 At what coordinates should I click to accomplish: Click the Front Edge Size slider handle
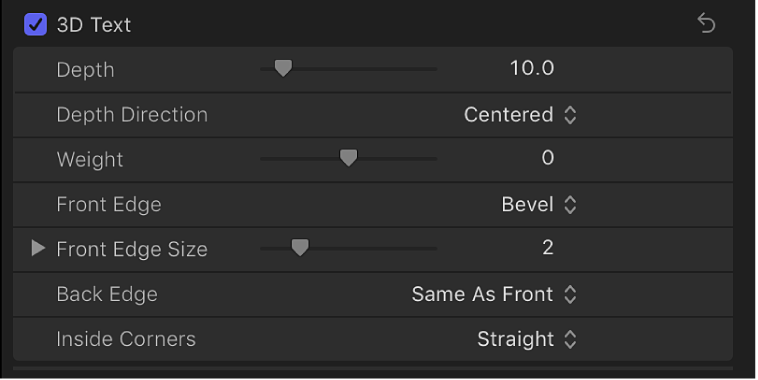[300, 248]
